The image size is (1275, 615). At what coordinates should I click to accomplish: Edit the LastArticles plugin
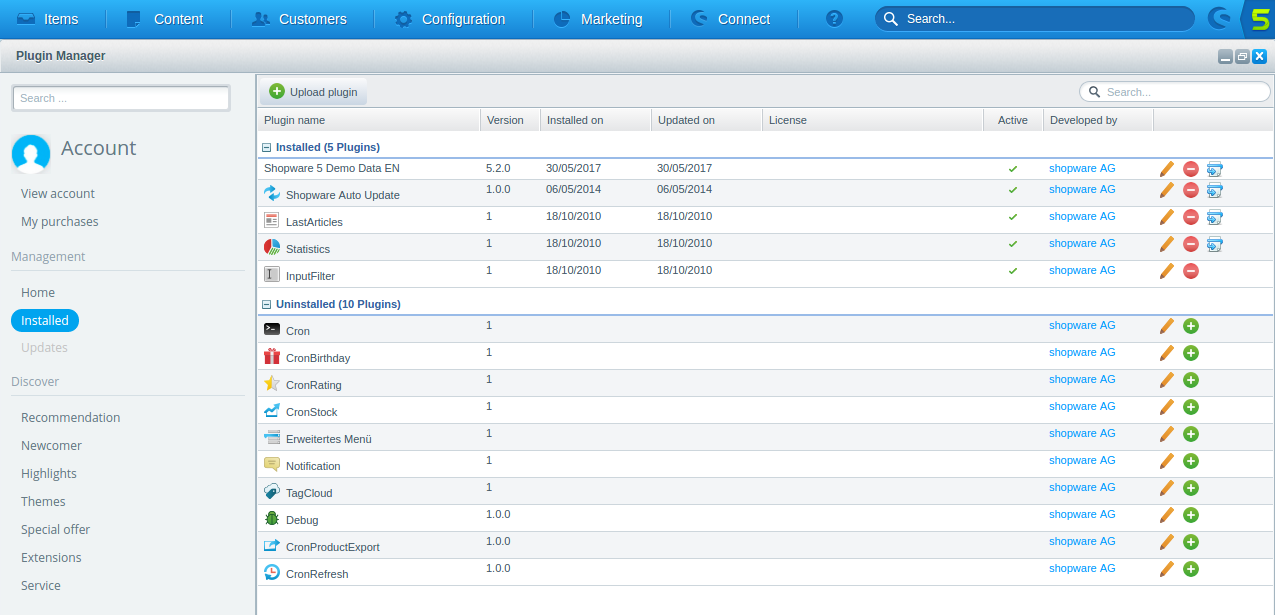click(x=1167, y=217)
